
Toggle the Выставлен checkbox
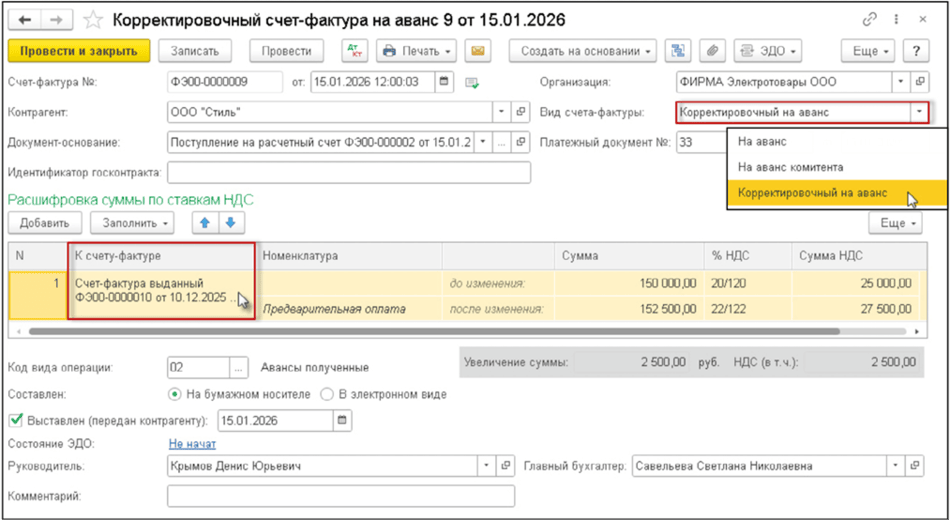(14, 420)
